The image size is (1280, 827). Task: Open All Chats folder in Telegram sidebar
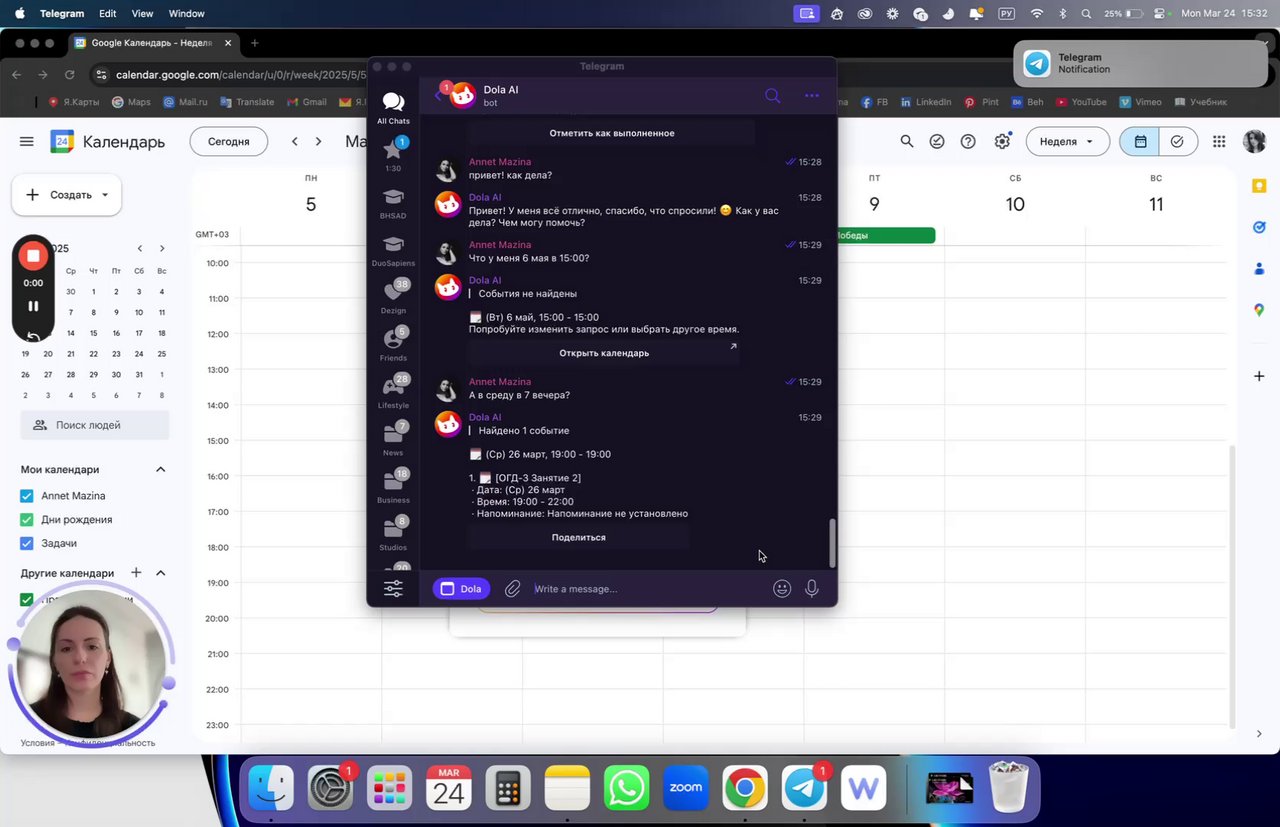pos(393,108)
